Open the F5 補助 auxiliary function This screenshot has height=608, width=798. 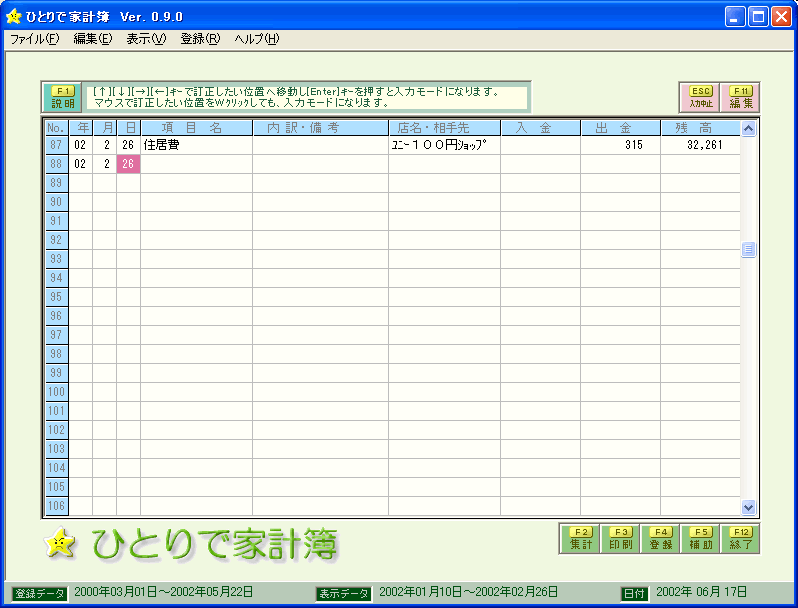click(x=701, y=539)
